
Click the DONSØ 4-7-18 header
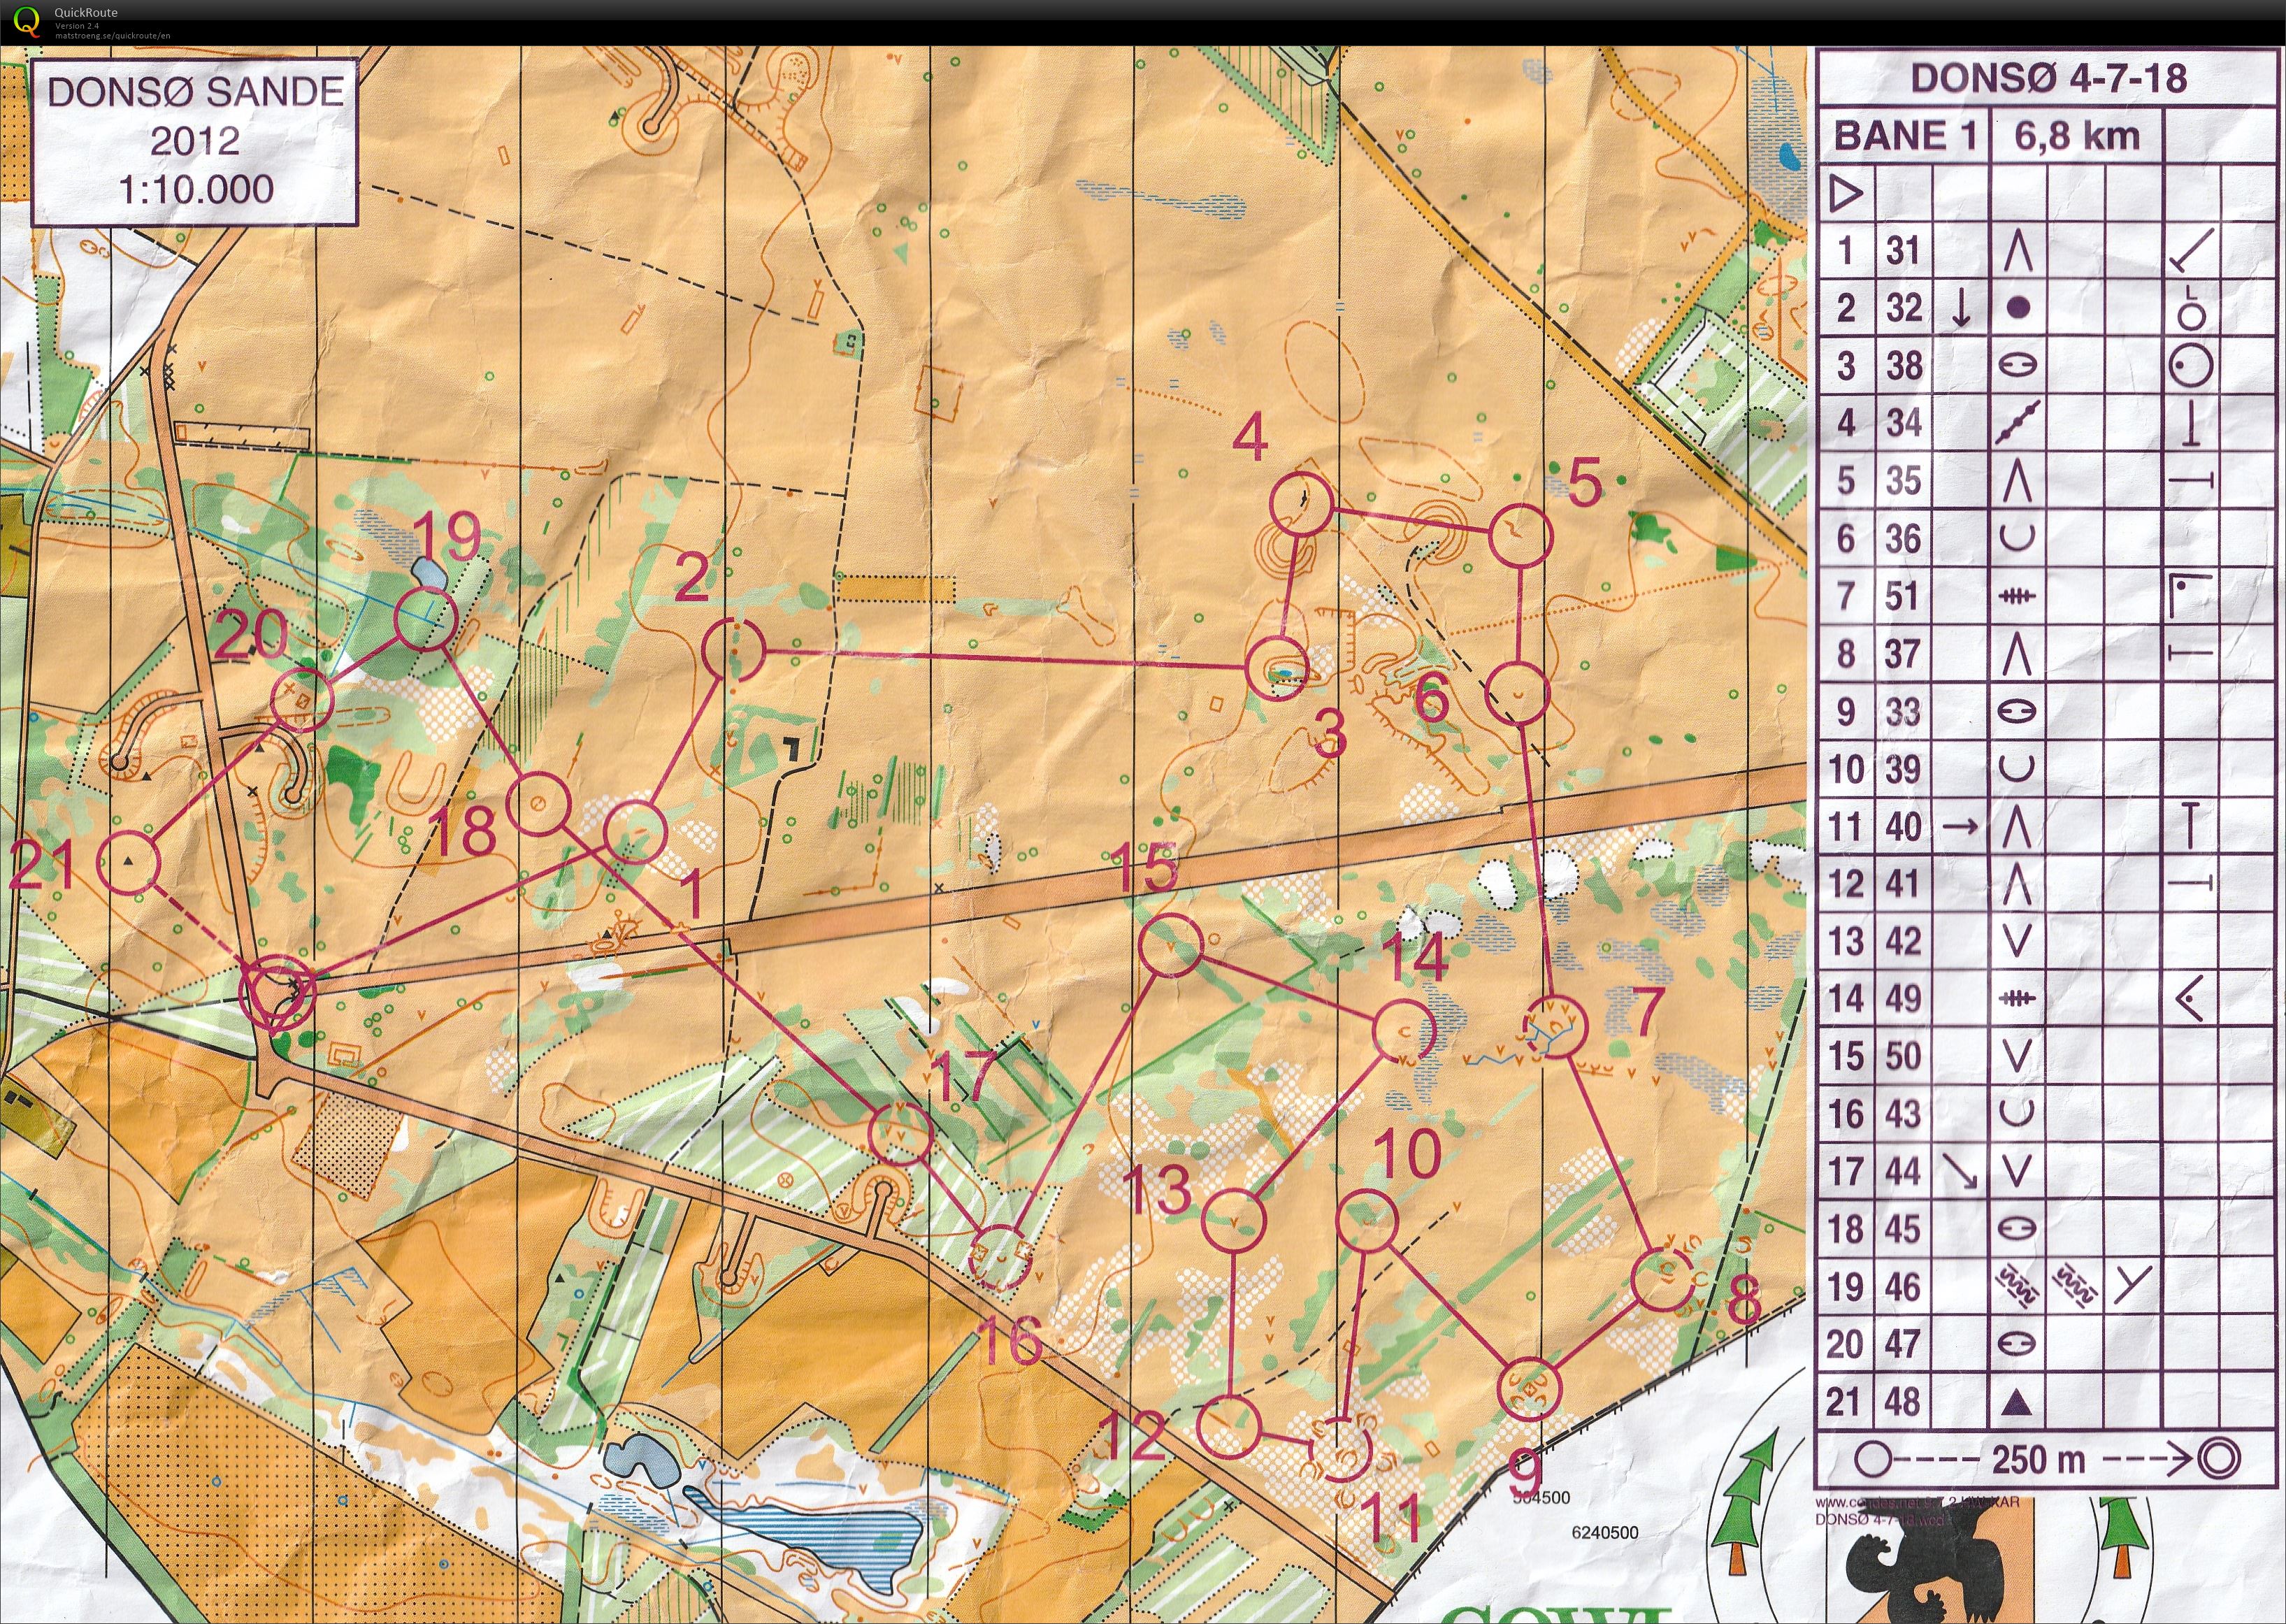(x=2049, y=78)
